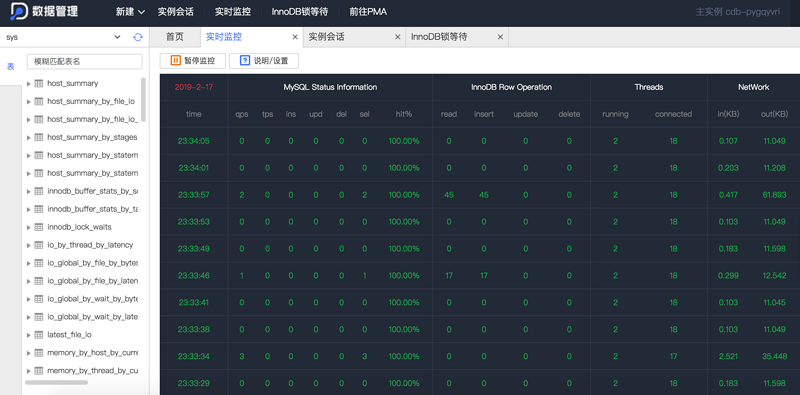Click the question mark icon in 说明/设置
Image resolution: width=800 pixels, height=395 pixels.
(x=245, y=61)
